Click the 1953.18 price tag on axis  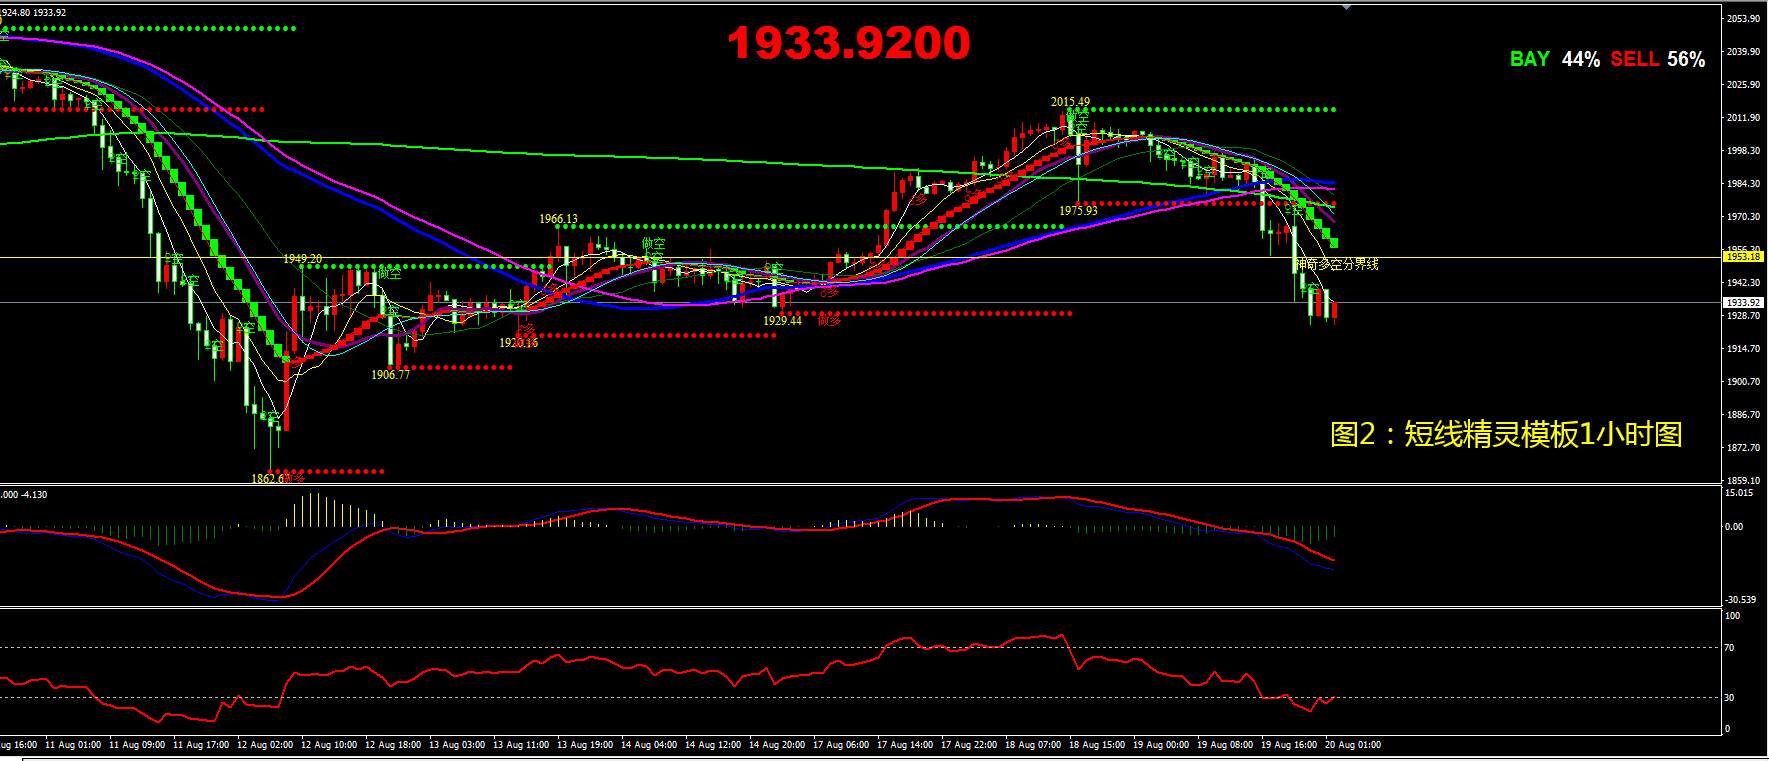(1742, 257)
